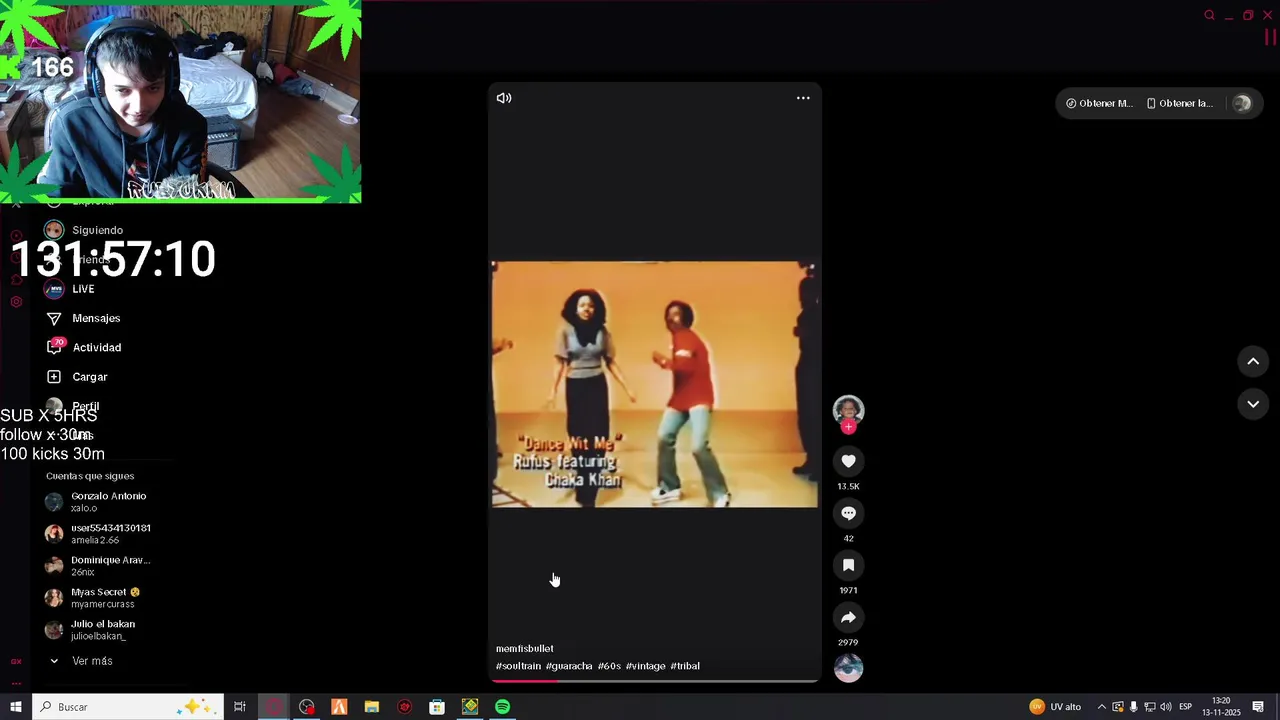The height and width of the screenshot is (720, 1280).
Task: Go to the next video with down chevron
Action: (1253, 404)
